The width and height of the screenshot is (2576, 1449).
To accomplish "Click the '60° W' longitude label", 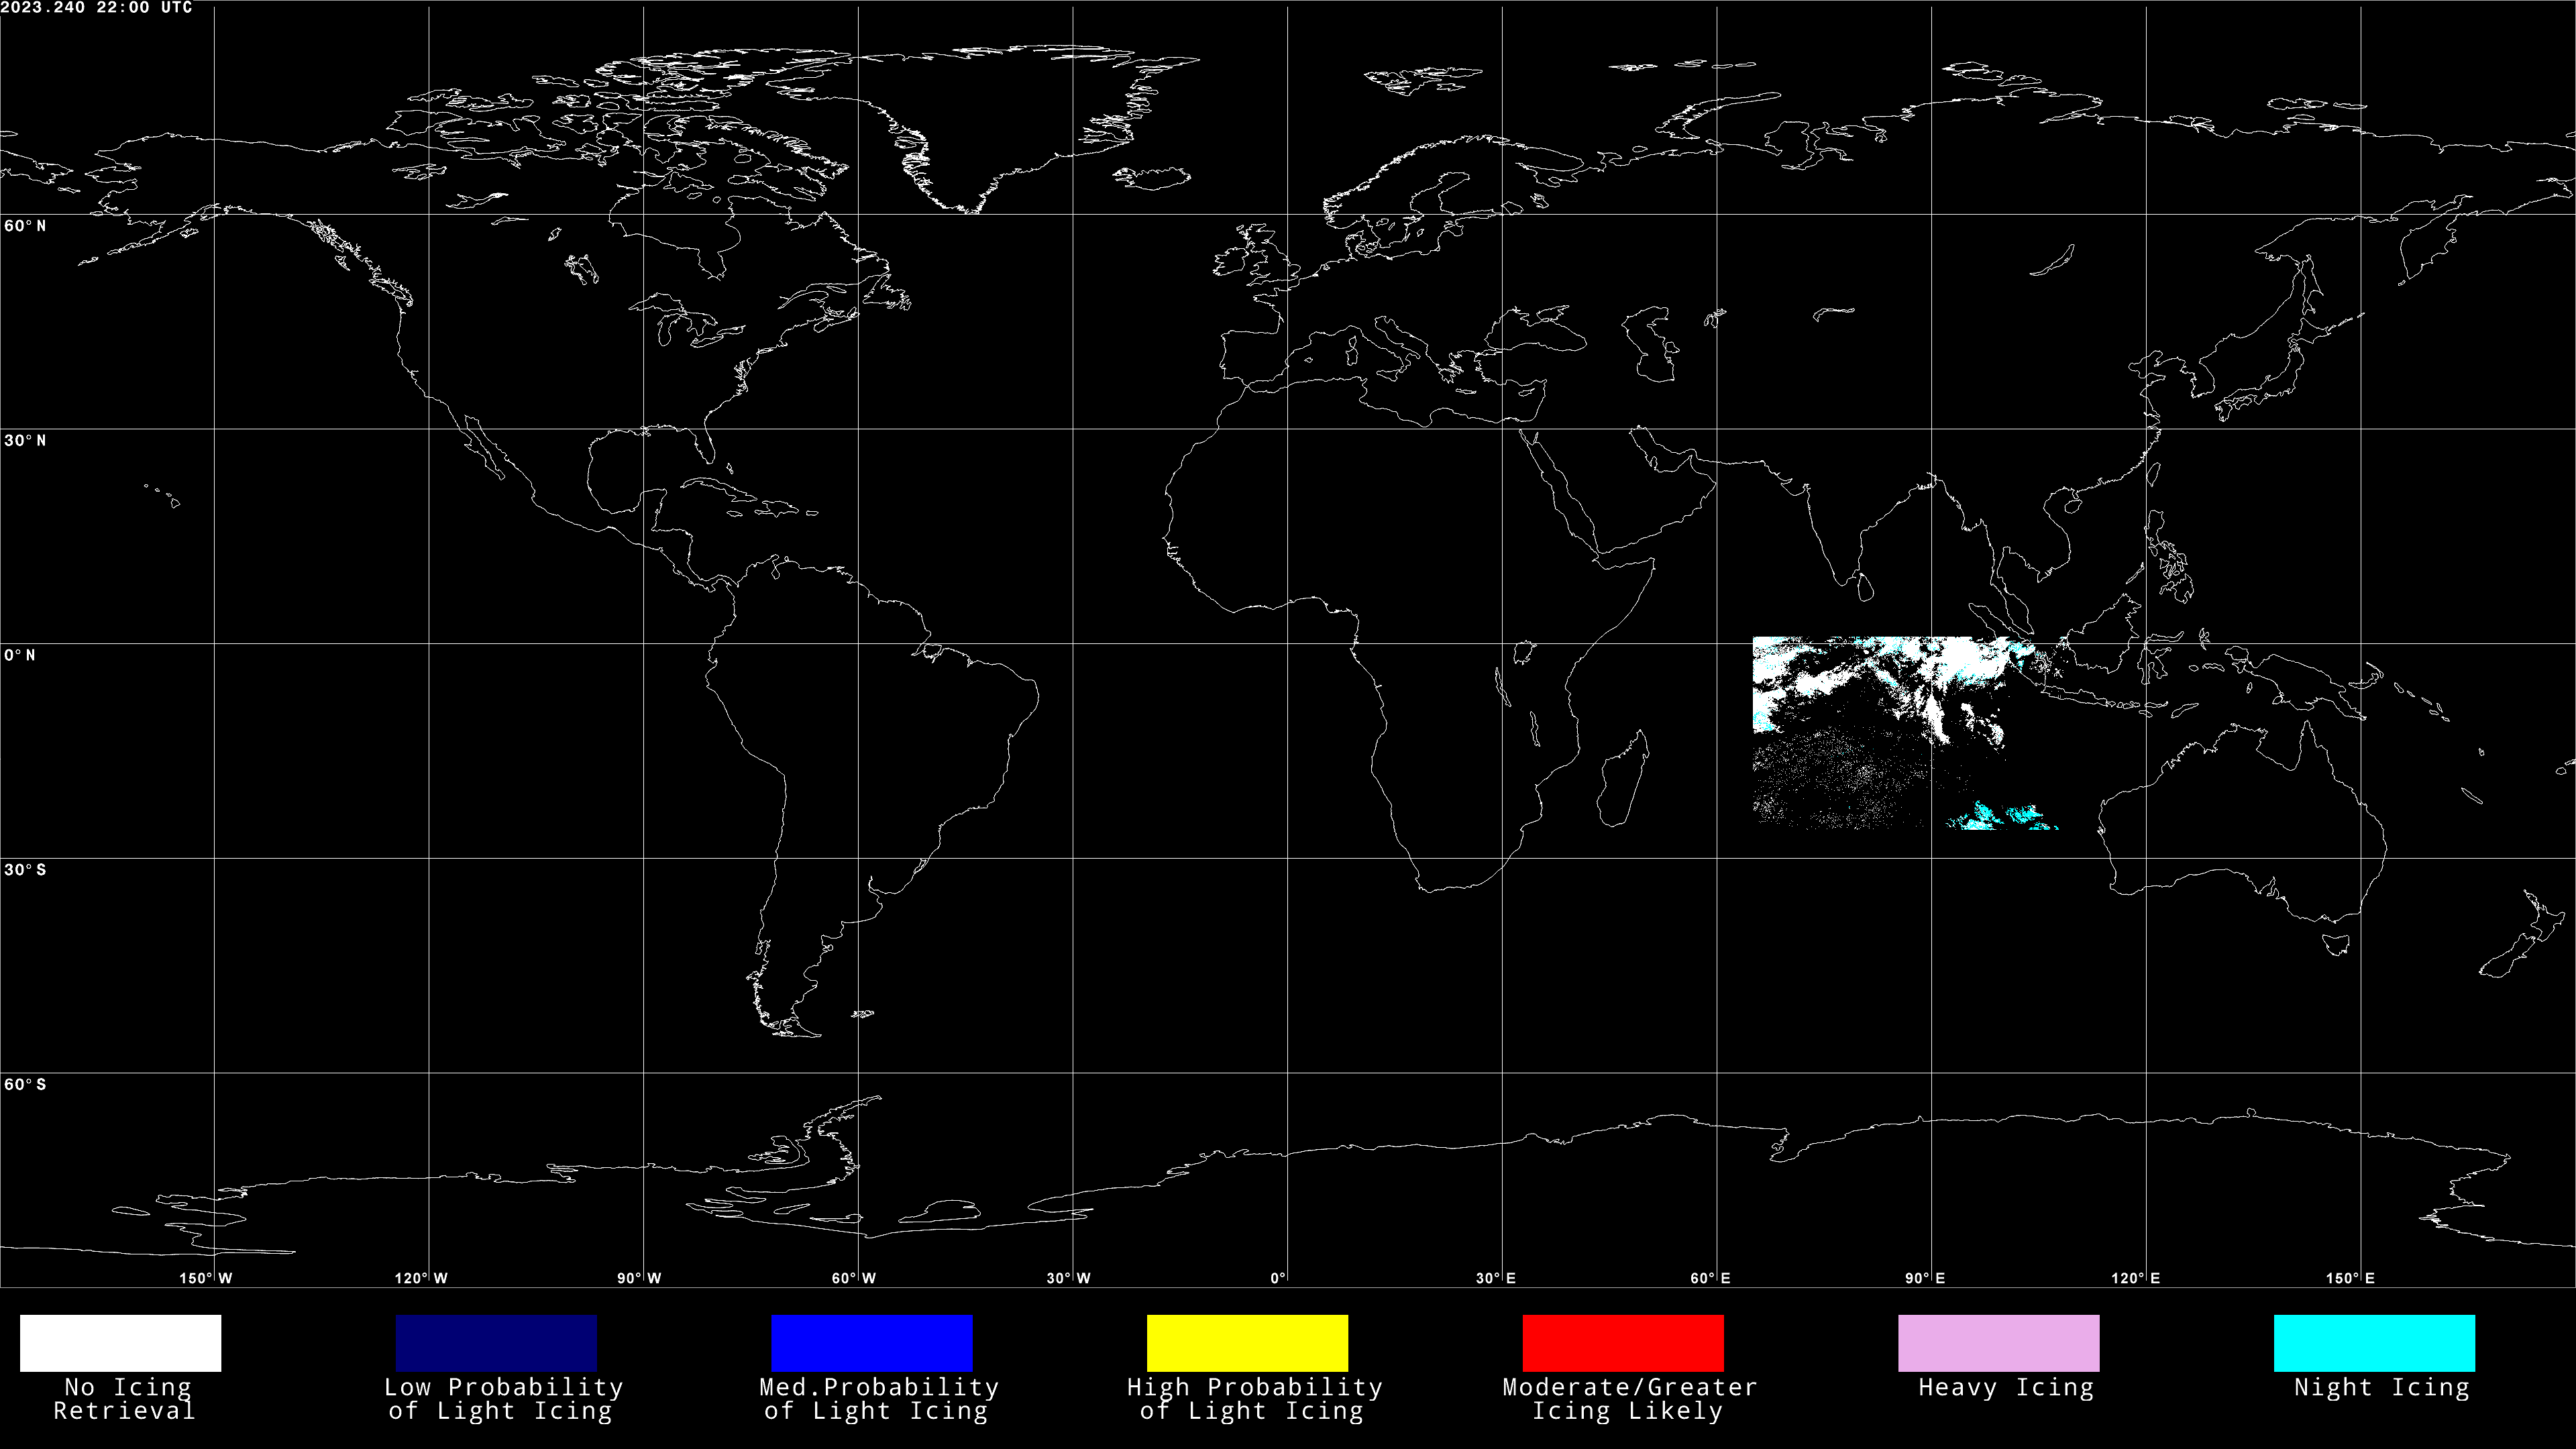I will coord(853,1278).
